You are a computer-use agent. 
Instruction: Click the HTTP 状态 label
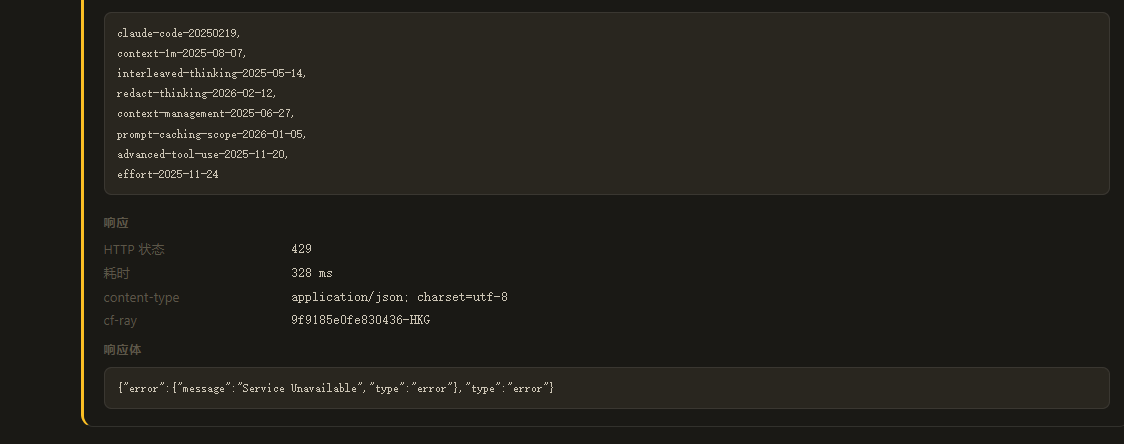tap(134, 250)
